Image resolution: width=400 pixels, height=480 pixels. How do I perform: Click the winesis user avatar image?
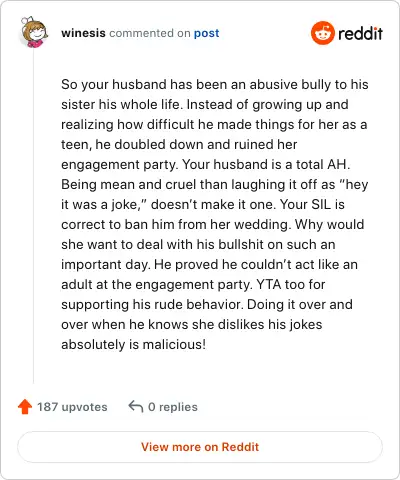coord(34,32)
